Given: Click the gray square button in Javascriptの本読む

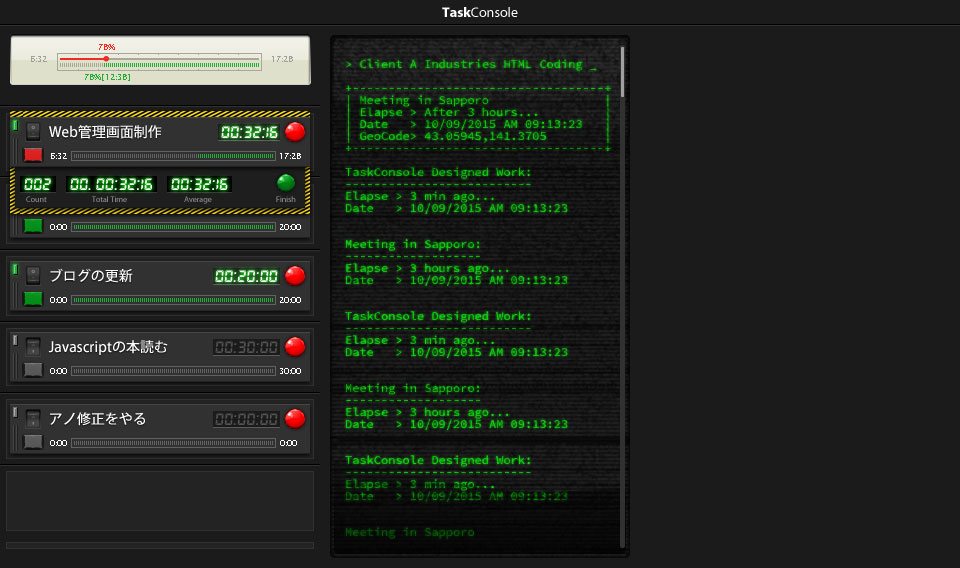Looking at the screenshot, I should click(33, 370).
